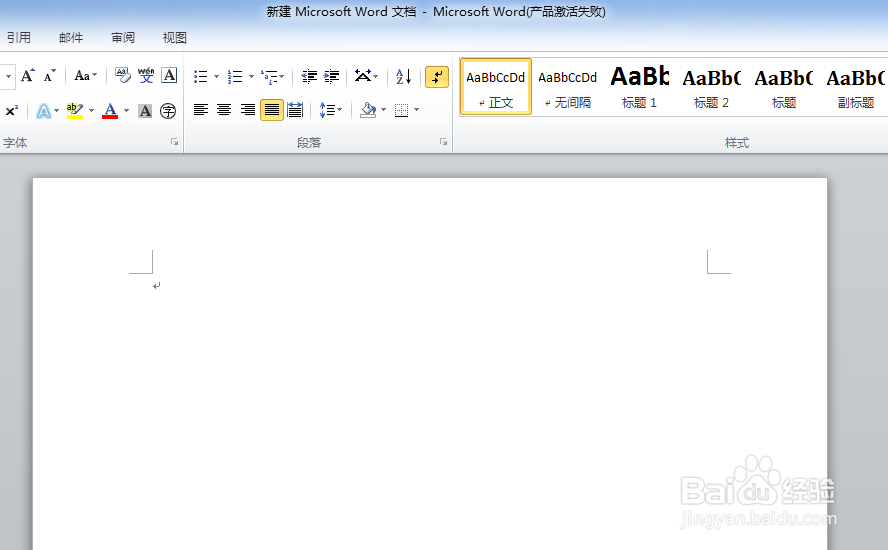Image resolution: width=888 pixels, height=550 pixels.
Task: Apply the 标题 style
Action: [784, 87]
